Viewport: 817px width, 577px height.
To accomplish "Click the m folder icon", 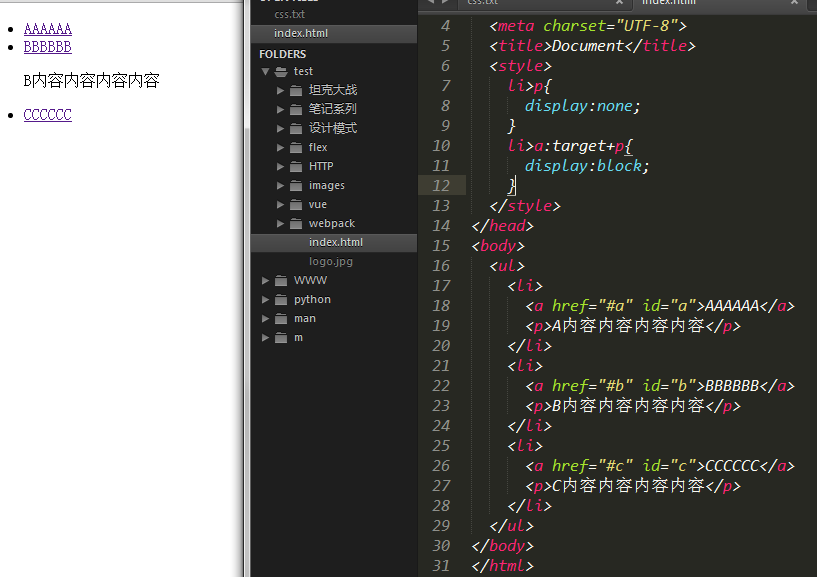I will pos(281,338).
